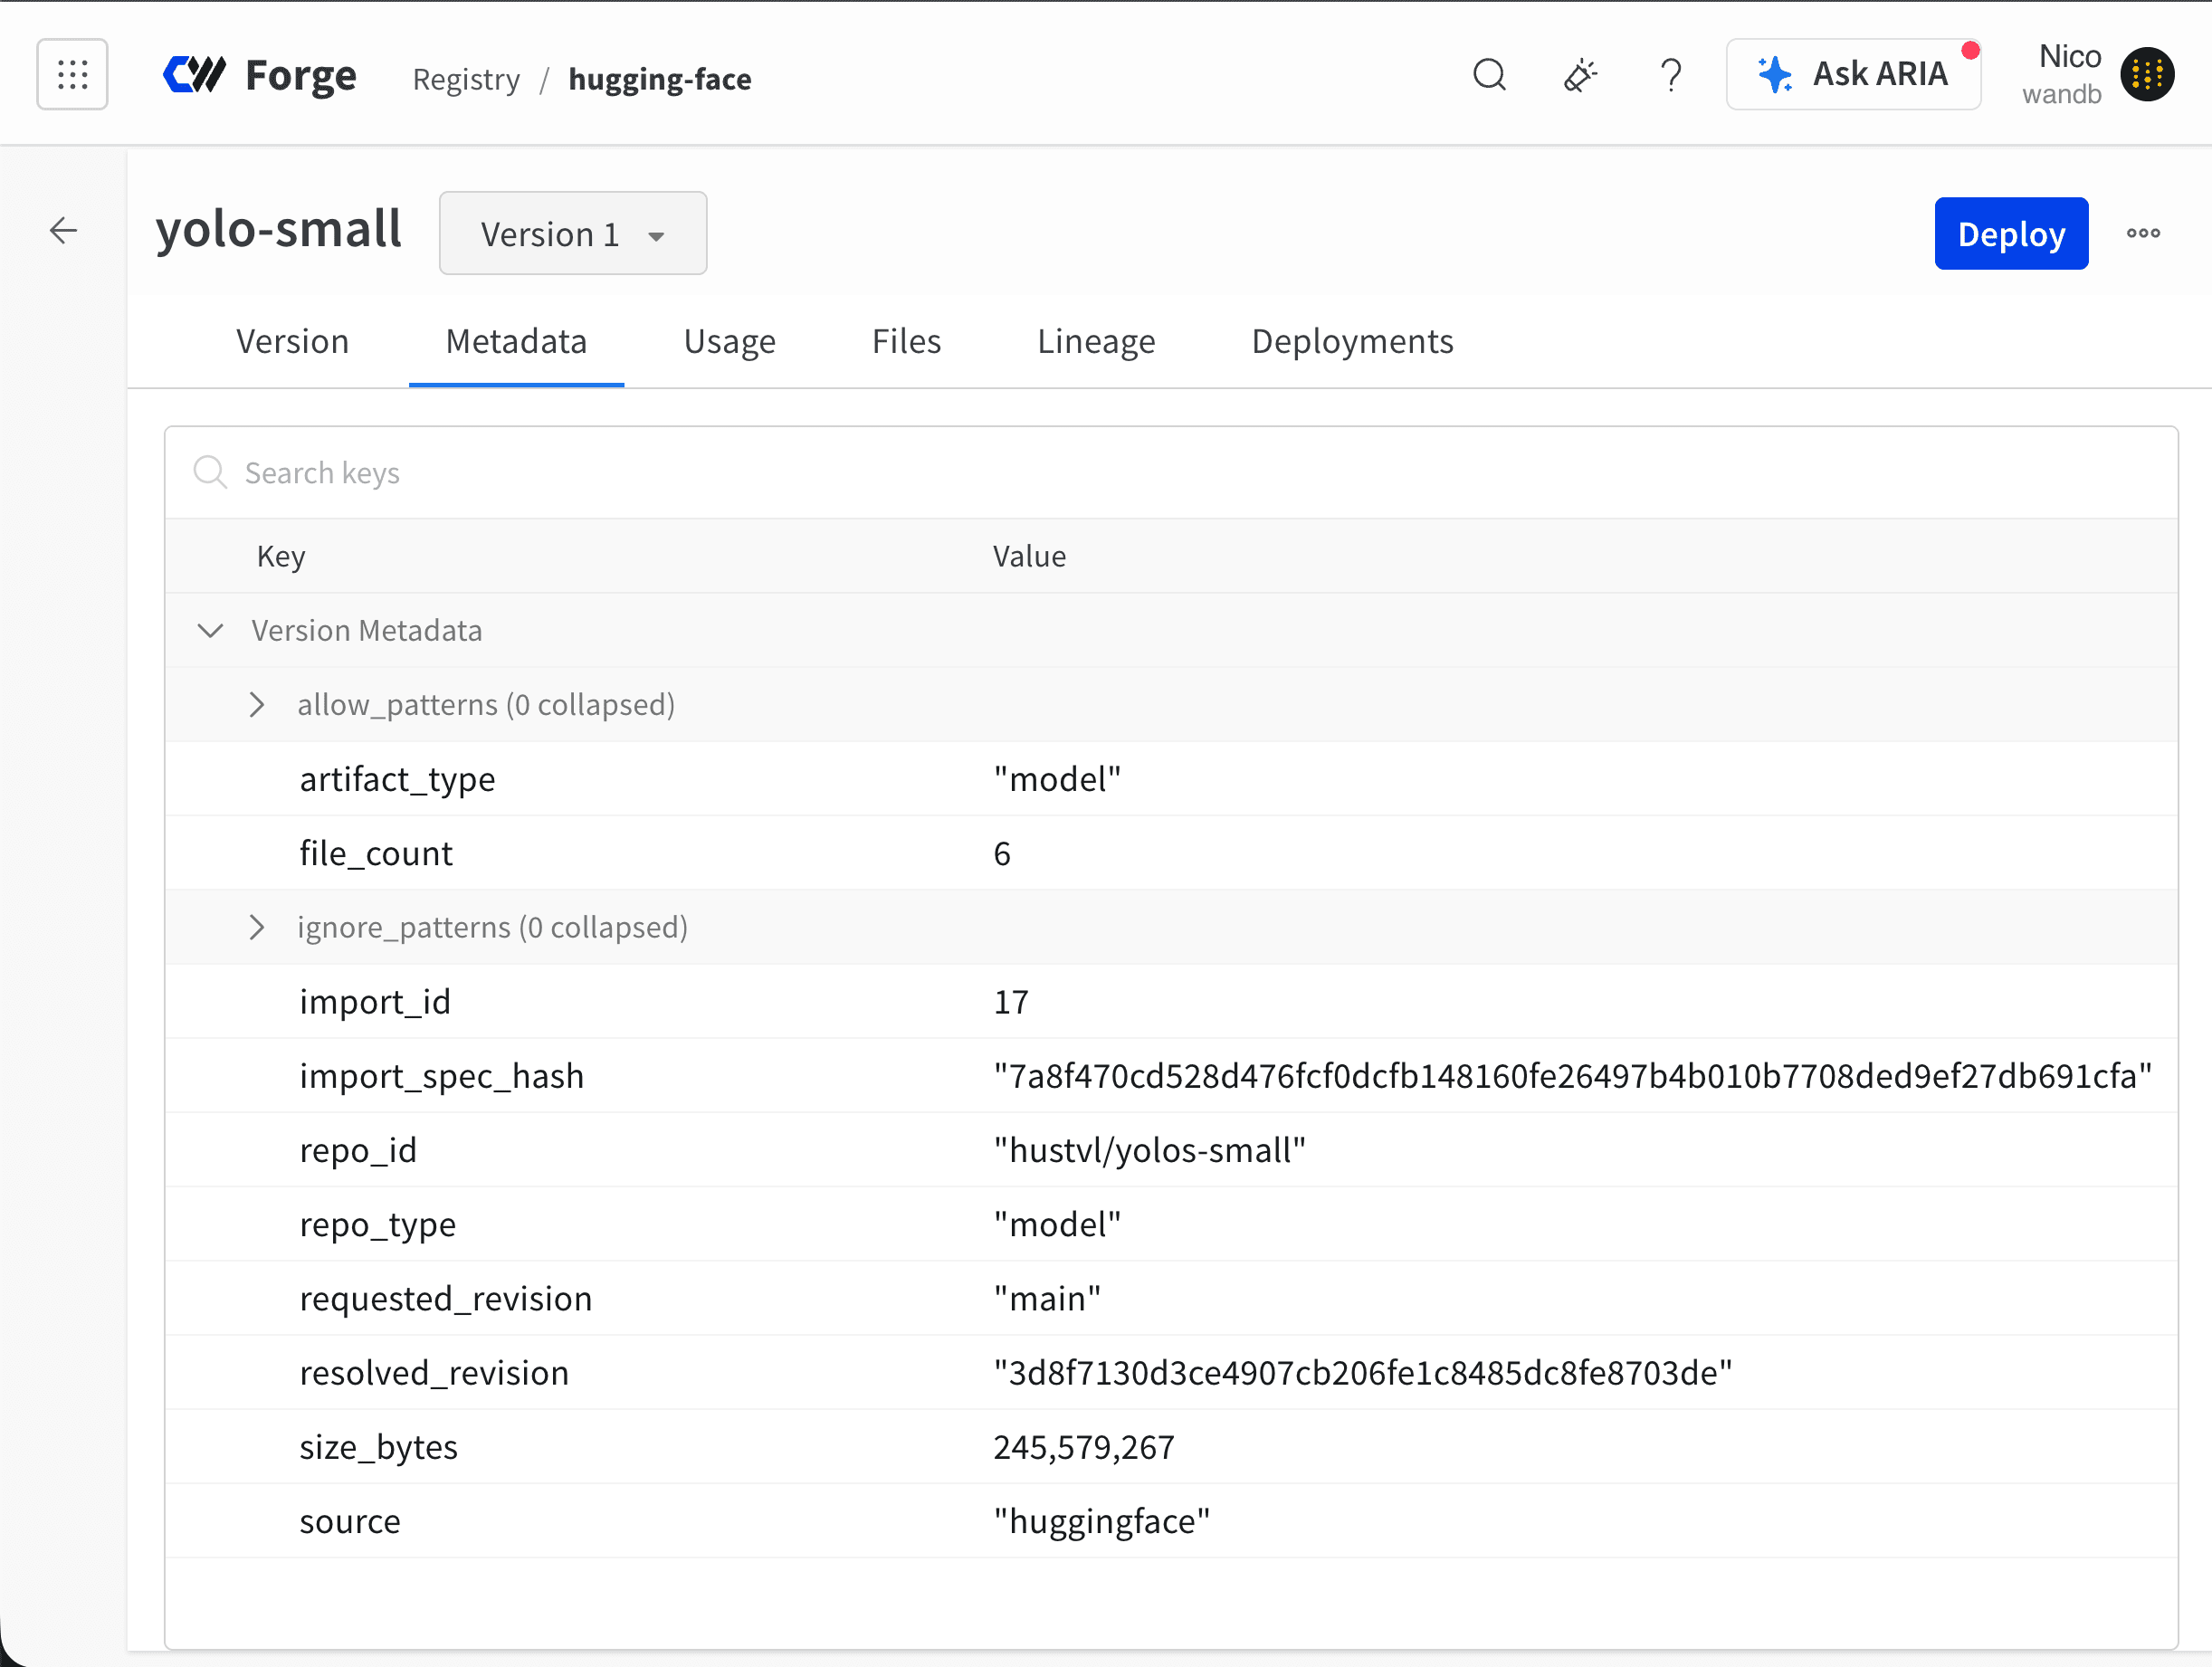Click the Deploy button

pos(2011,233)
